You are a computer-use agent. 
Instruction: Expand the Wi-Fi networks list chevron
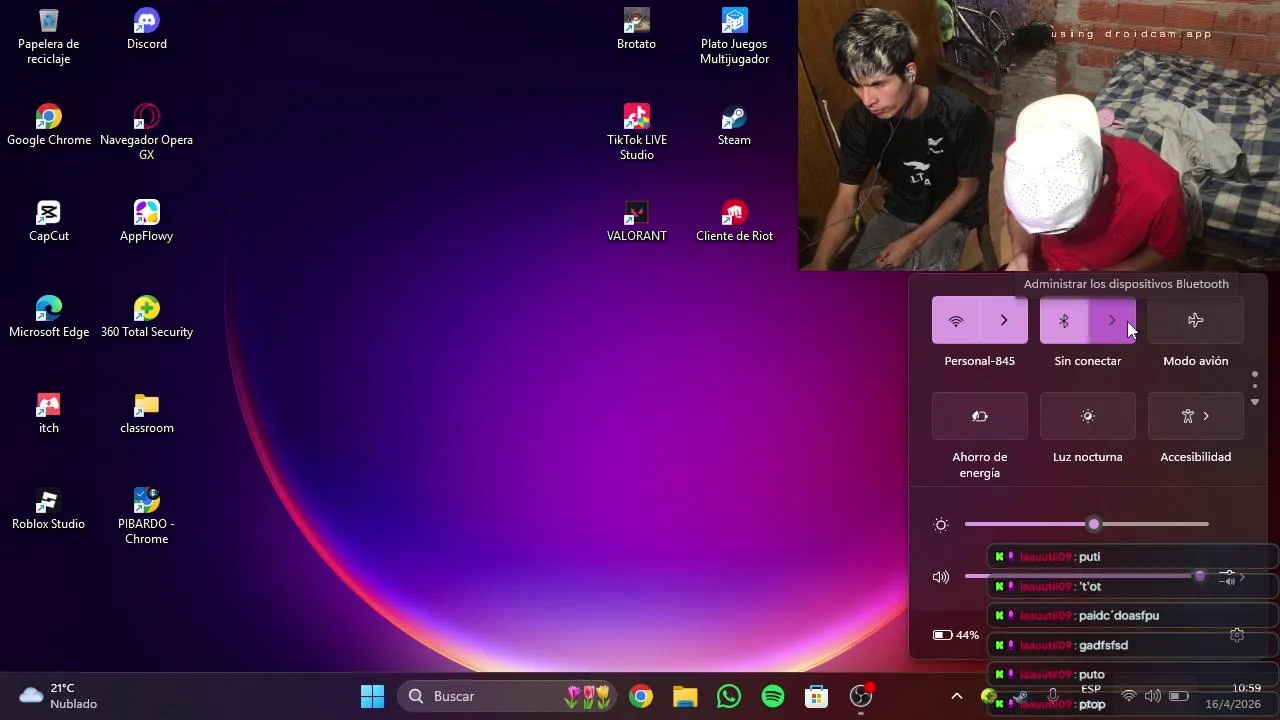coord(1004,320)
